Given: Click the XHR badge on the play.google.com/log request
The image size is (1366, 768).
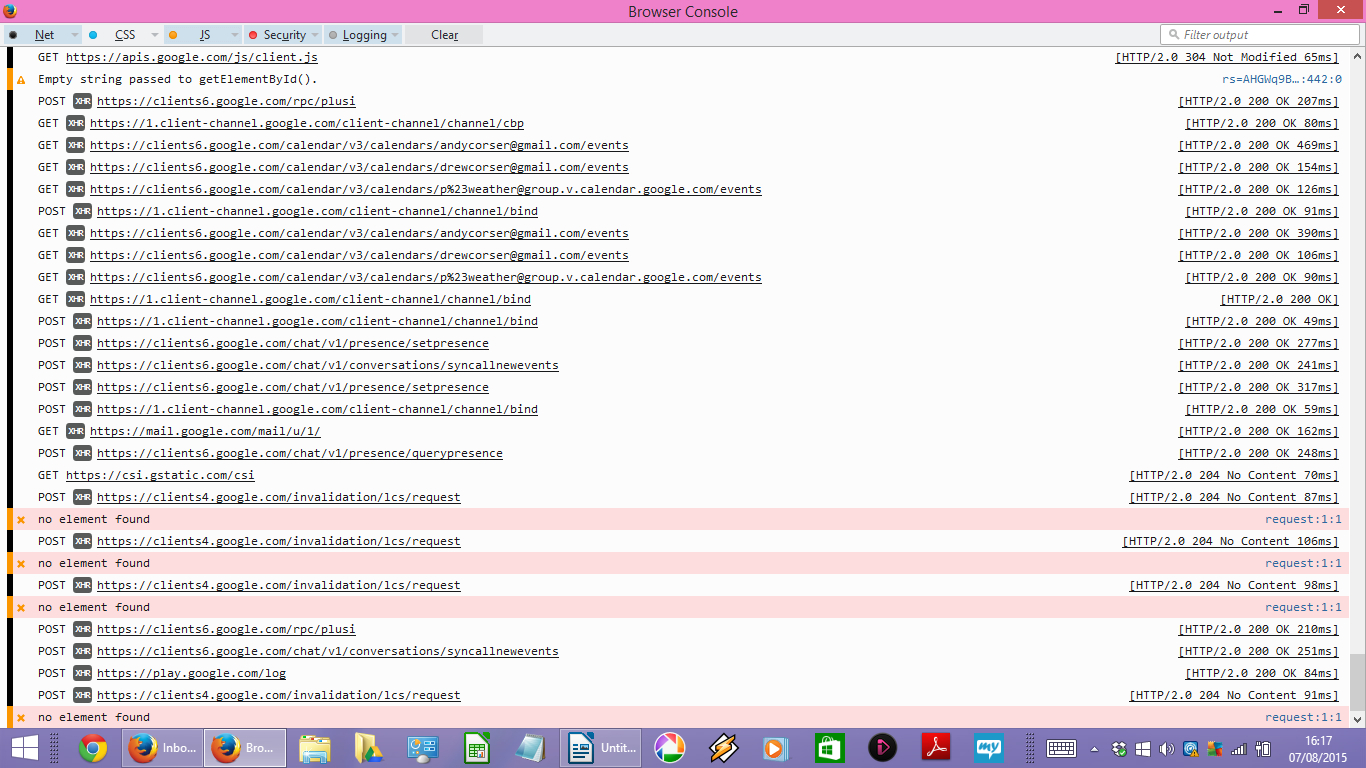Looking at the screenshot, I should click(83, 673).
